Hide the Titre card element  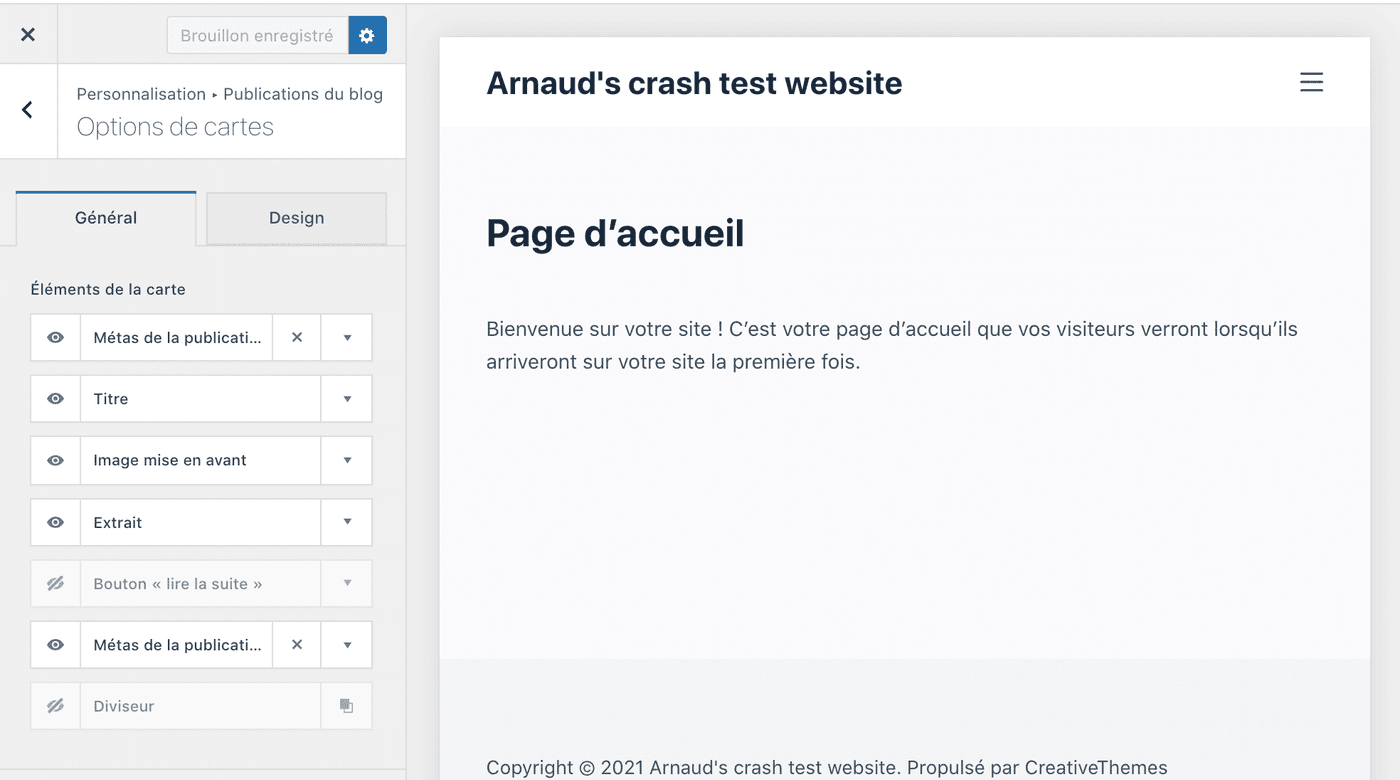click(56, 399)
